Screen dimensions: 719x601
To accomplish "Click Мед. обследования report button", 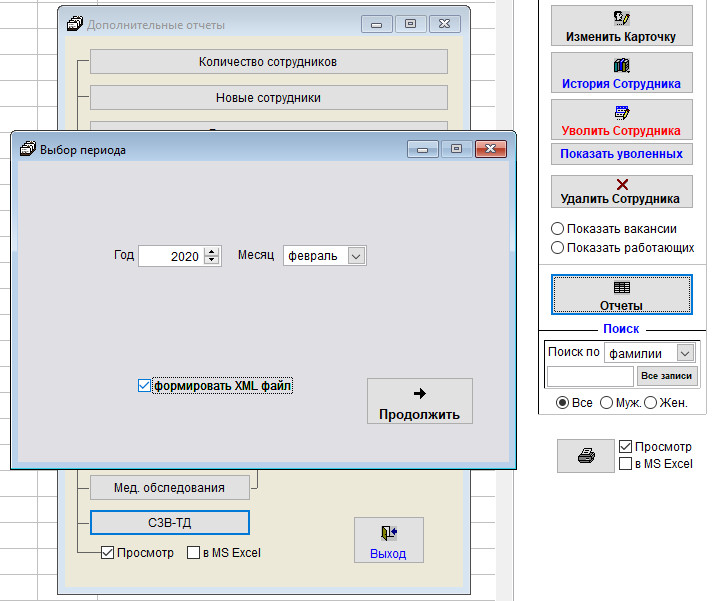I will pyautogui.click(x=170, y=488).
